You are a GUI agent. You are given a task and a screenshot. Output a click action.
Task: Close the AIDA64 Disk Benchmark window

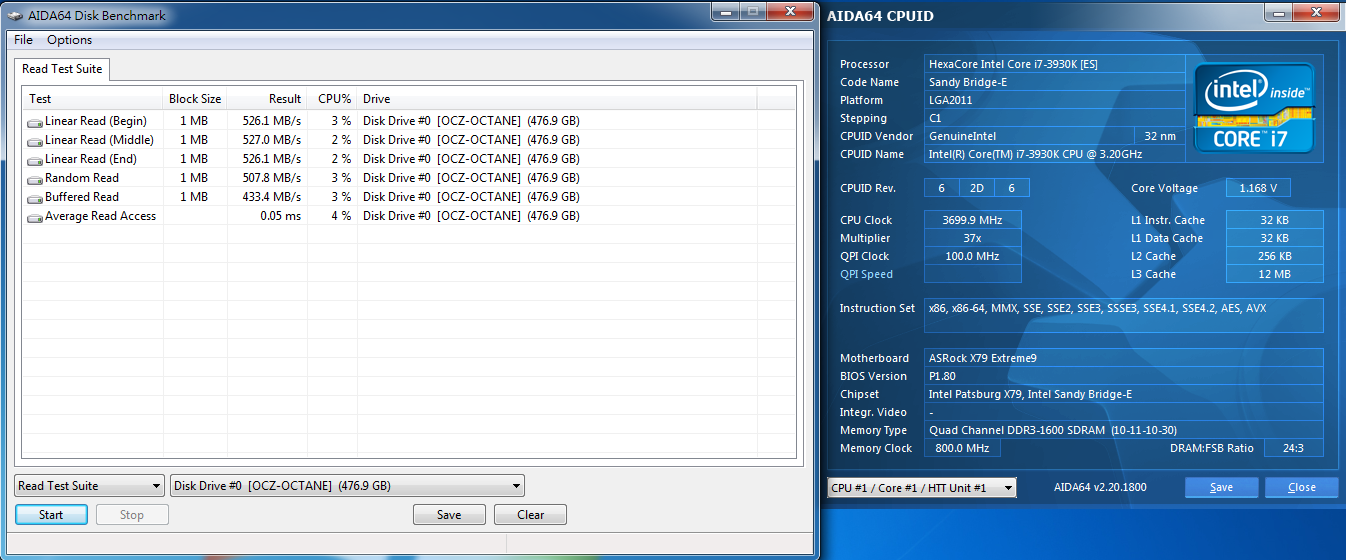[792, 11]
